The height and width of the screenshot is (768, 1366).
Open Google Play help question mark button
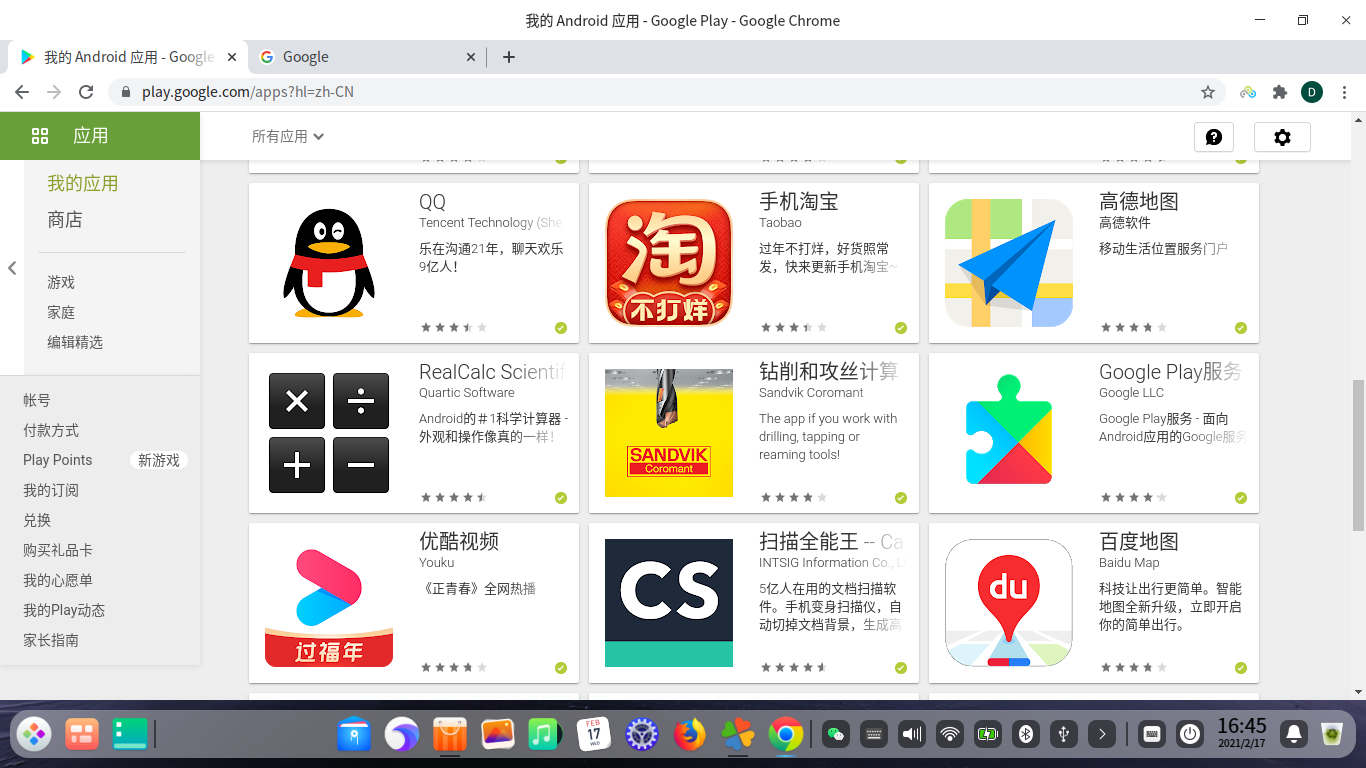[x=1214, y=137]
